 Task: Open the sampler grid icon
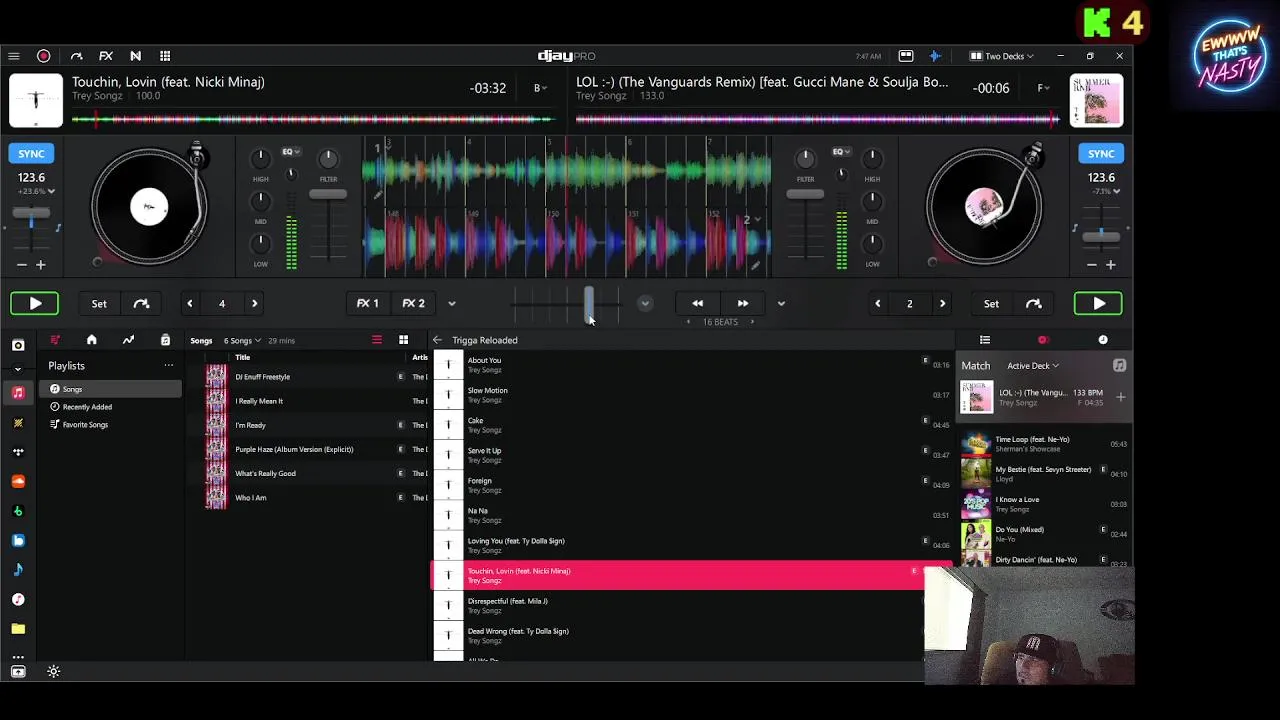[165, 56]
